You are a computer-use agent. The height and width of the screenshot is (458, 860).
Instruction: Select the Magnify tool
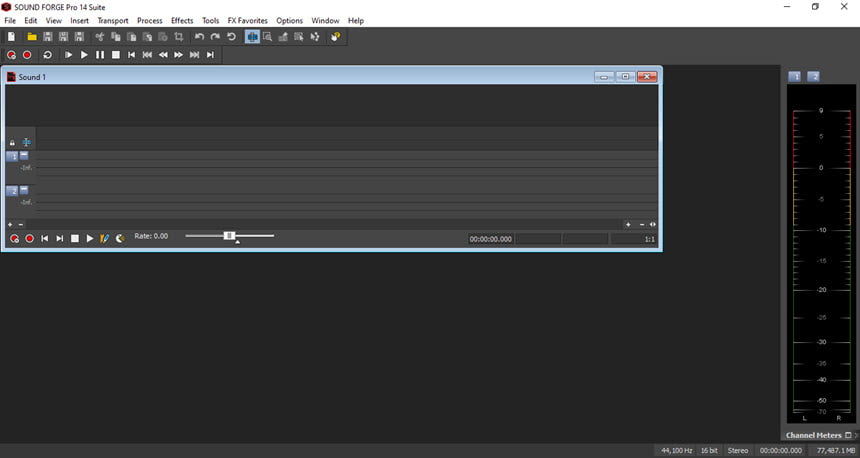(267, 37)
